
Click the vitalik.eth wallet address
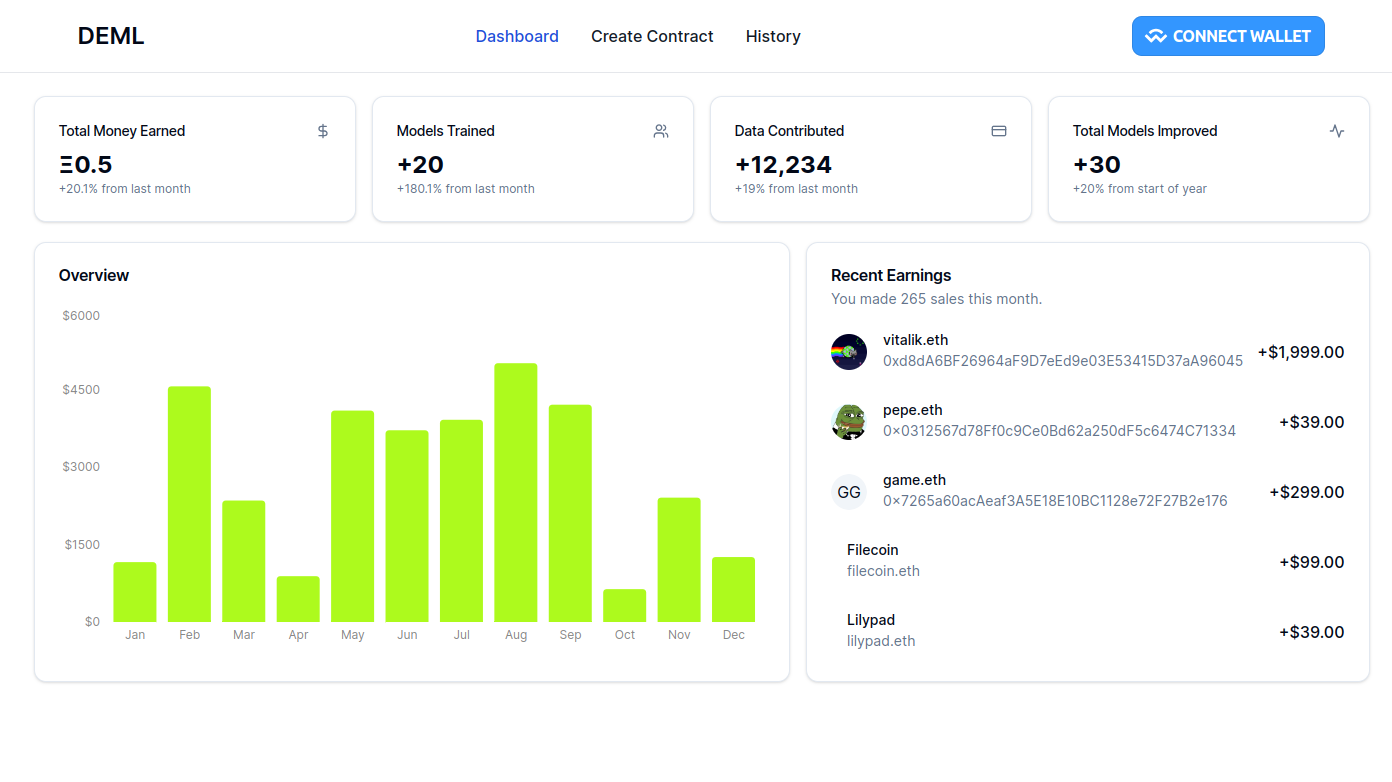[x=1063, y=361]
